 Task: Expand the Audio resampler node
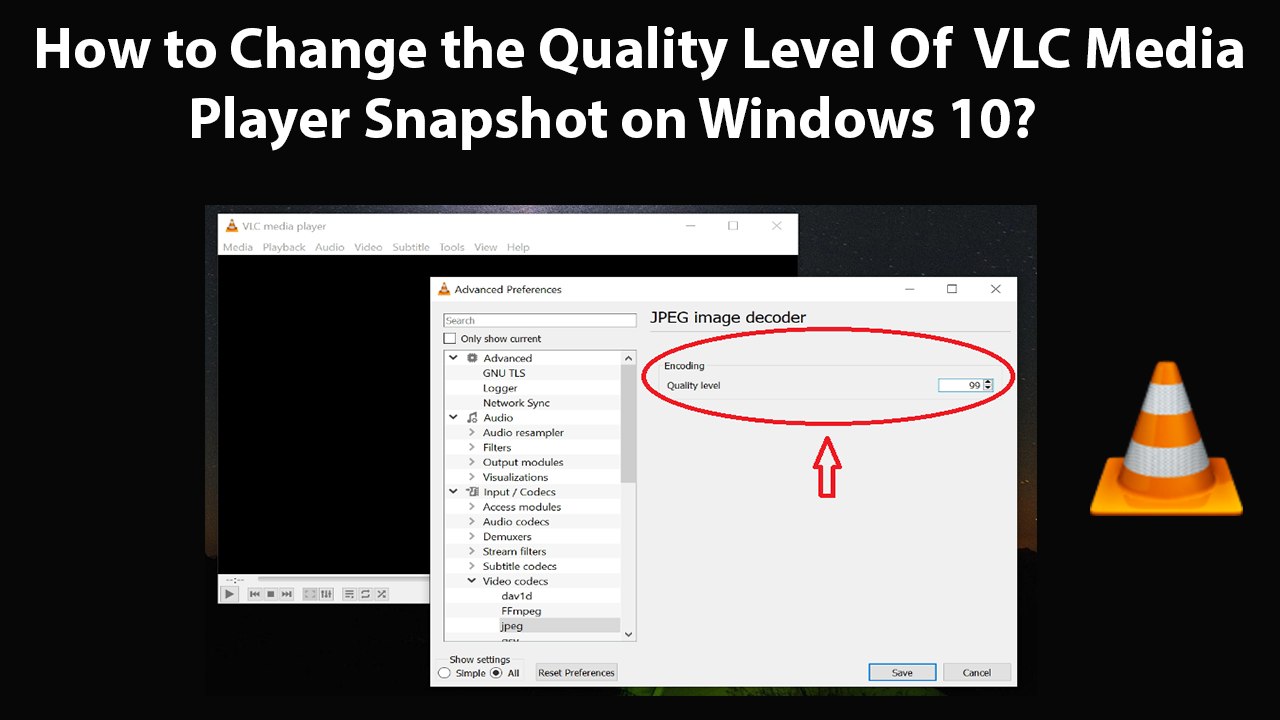coord(472,433)
